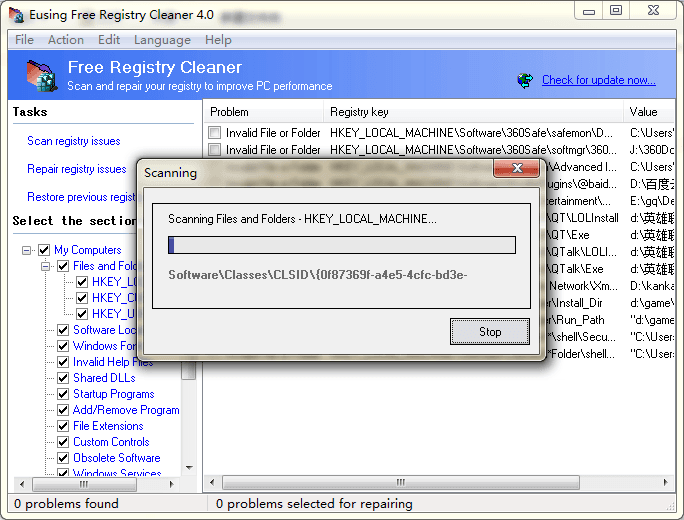Image resolution: width=684 pixels, height=520 pixels.
Task: Select File Extensions tree item
Action: coord(108,426)
